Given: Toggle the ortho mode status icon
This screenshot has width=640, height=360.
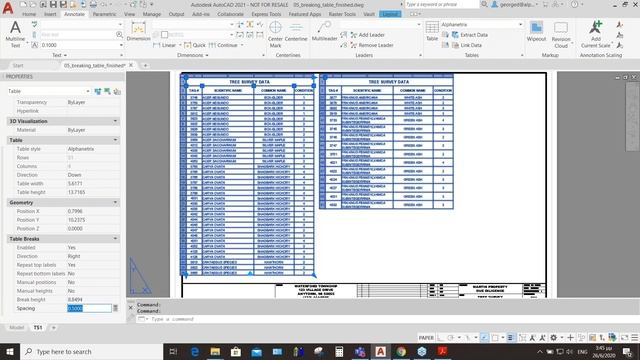Looking at the screenshot, I should [x=440, y=338].
